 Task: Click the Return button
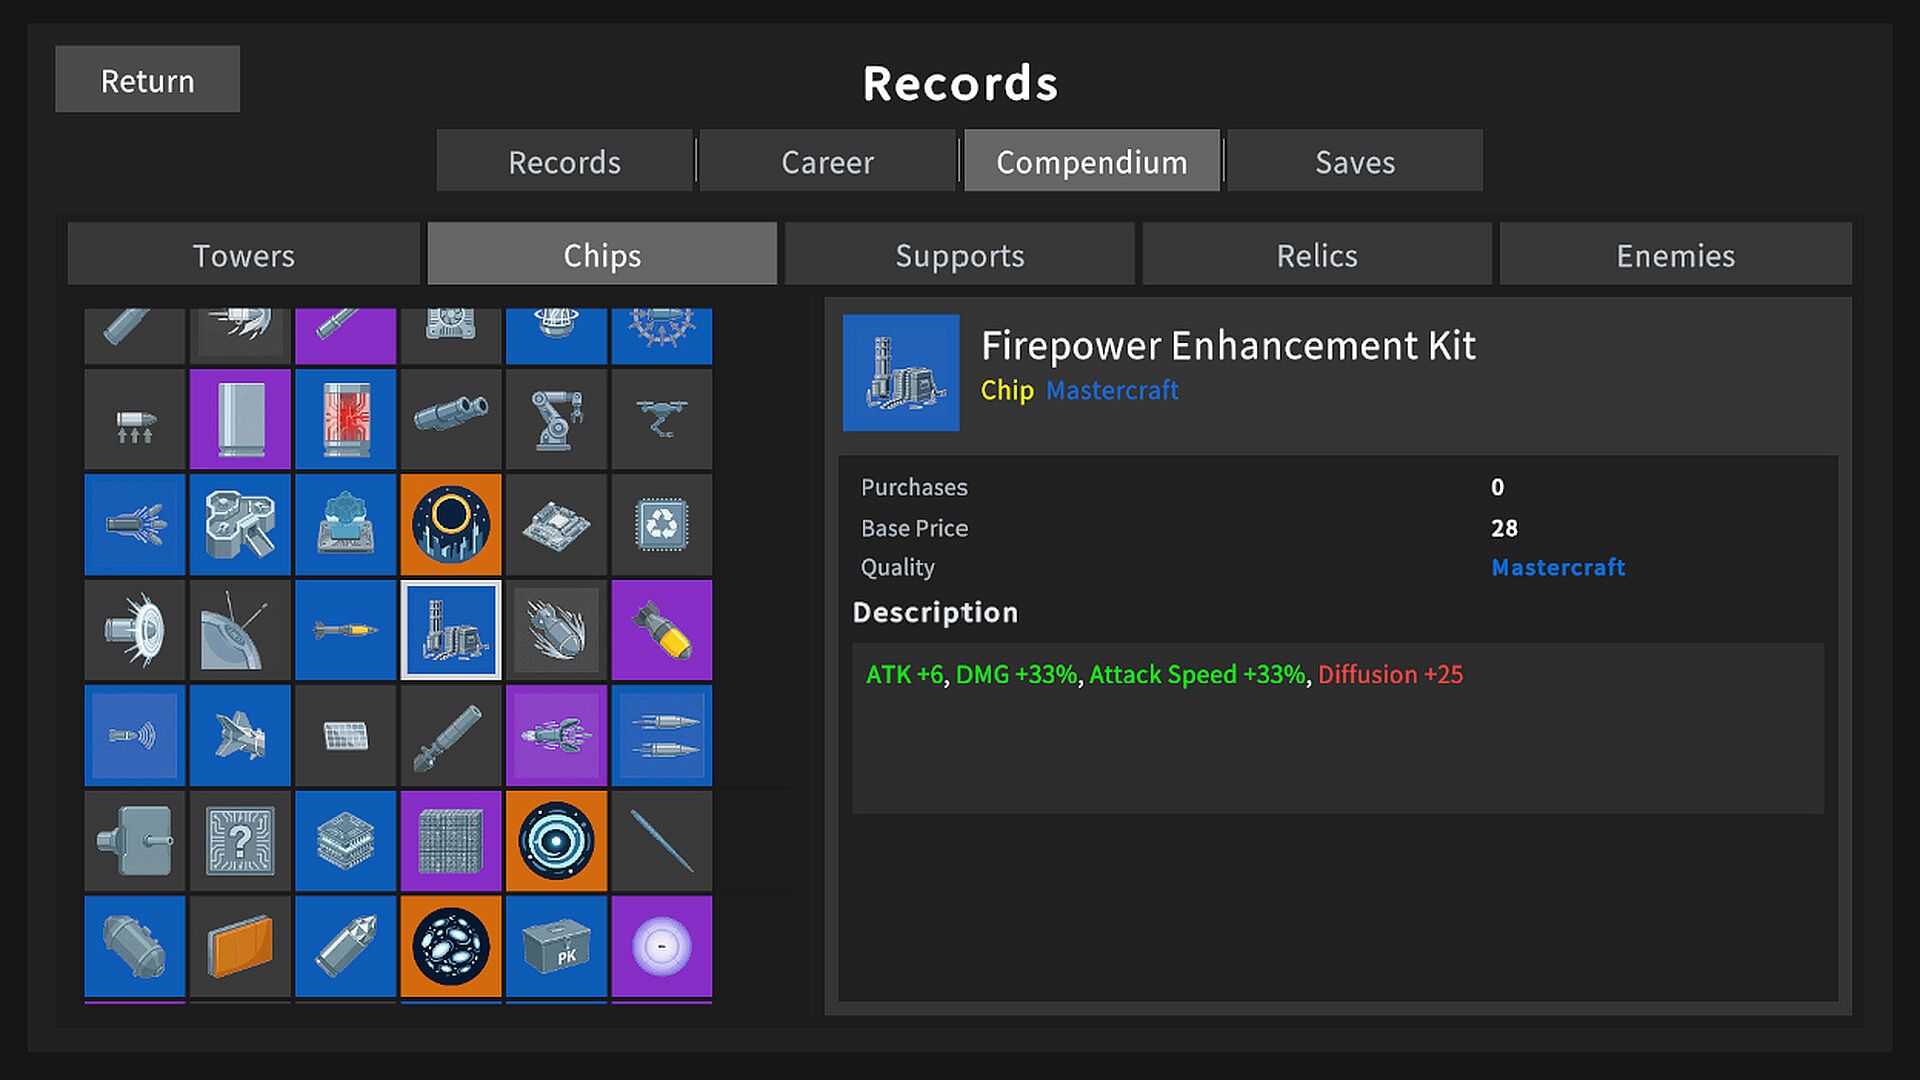pyautogui.click(x=148, y=79)
